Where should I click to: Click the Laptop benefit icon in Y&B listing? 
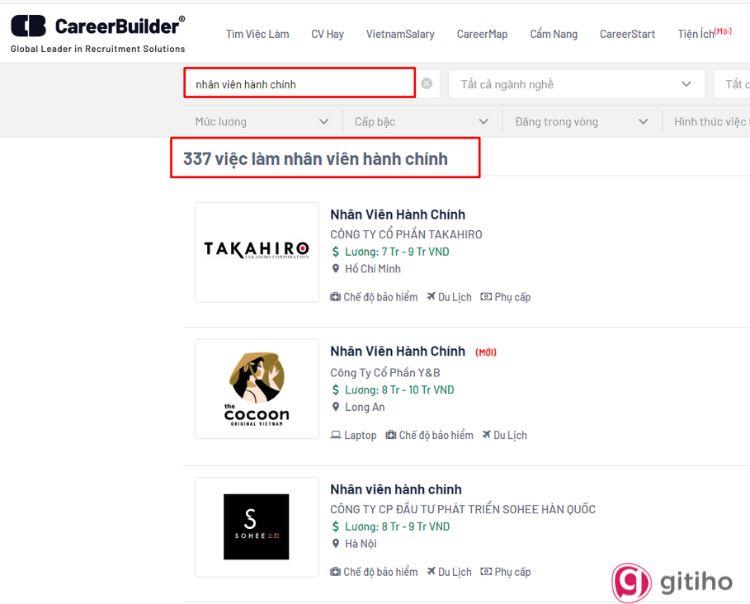335,435
